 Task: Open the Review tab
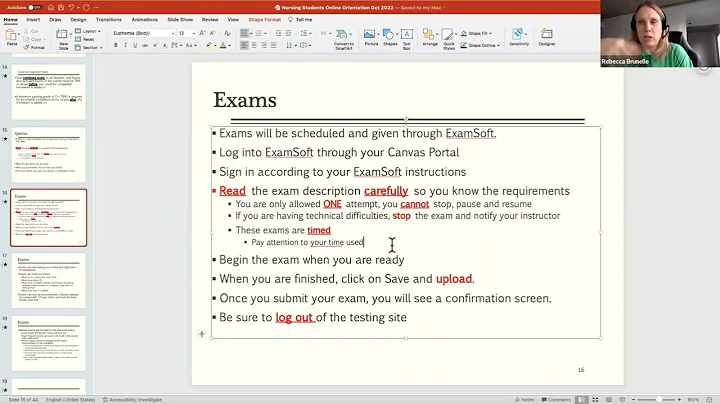(210, 20)
